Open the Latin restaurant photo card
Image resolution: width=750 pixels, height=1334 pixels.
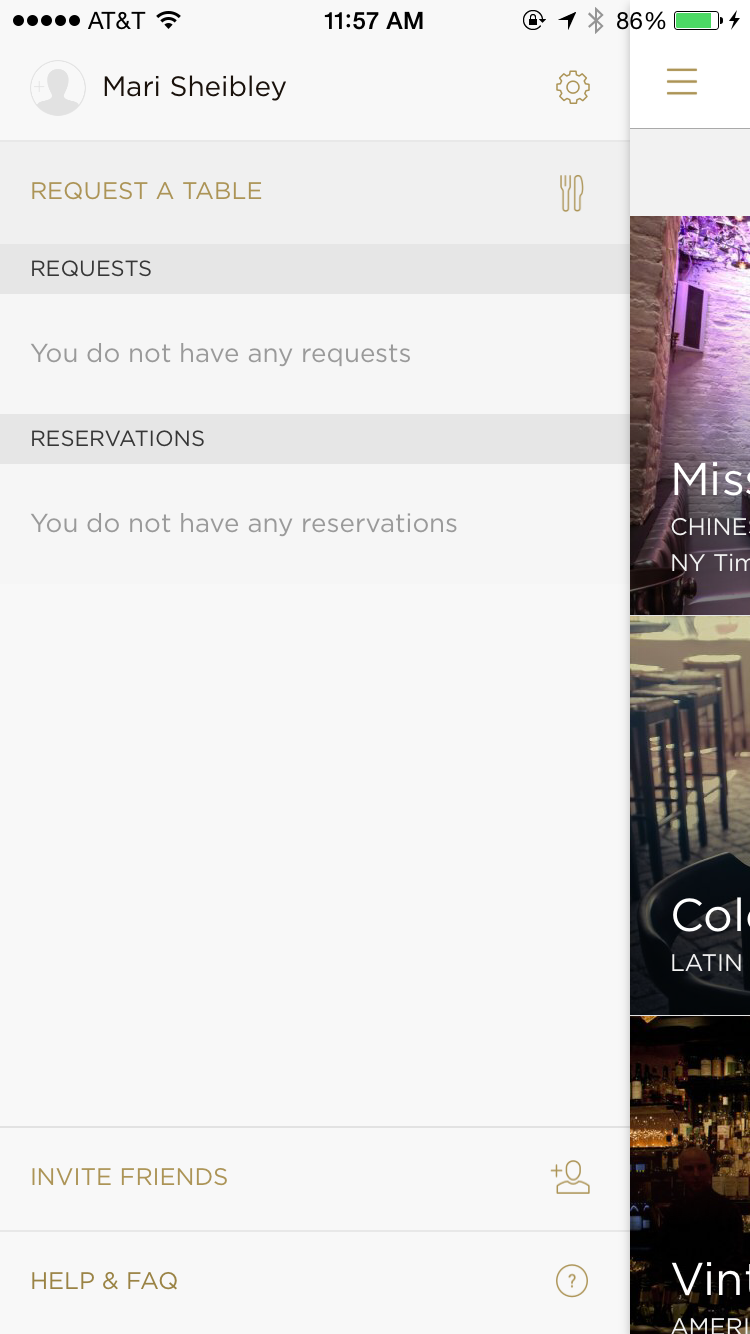[690, 815]
